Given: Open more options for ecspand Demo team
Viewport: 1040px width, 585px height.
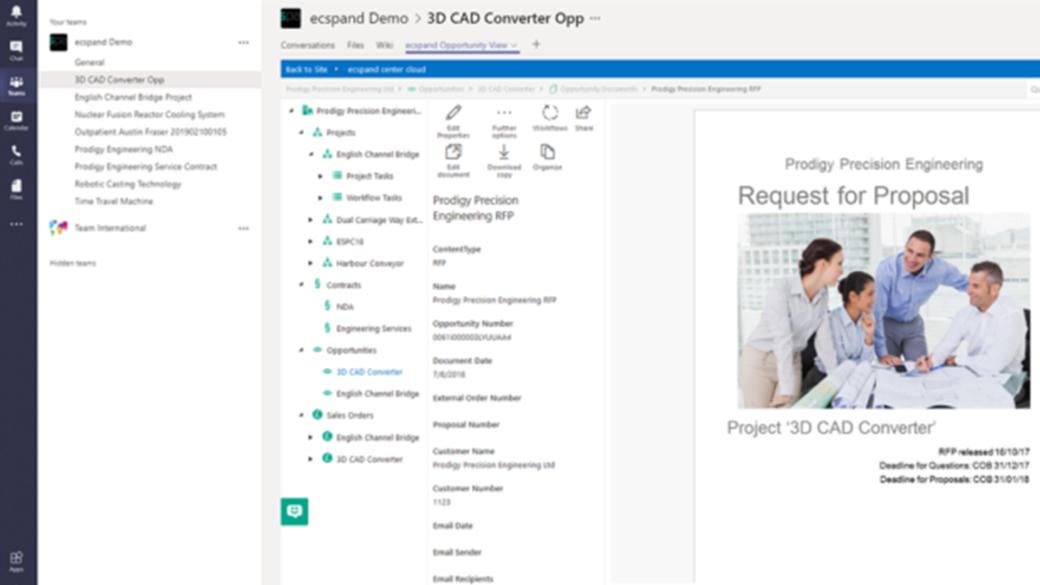Looking at the screenshot, I should click(243, 42).
